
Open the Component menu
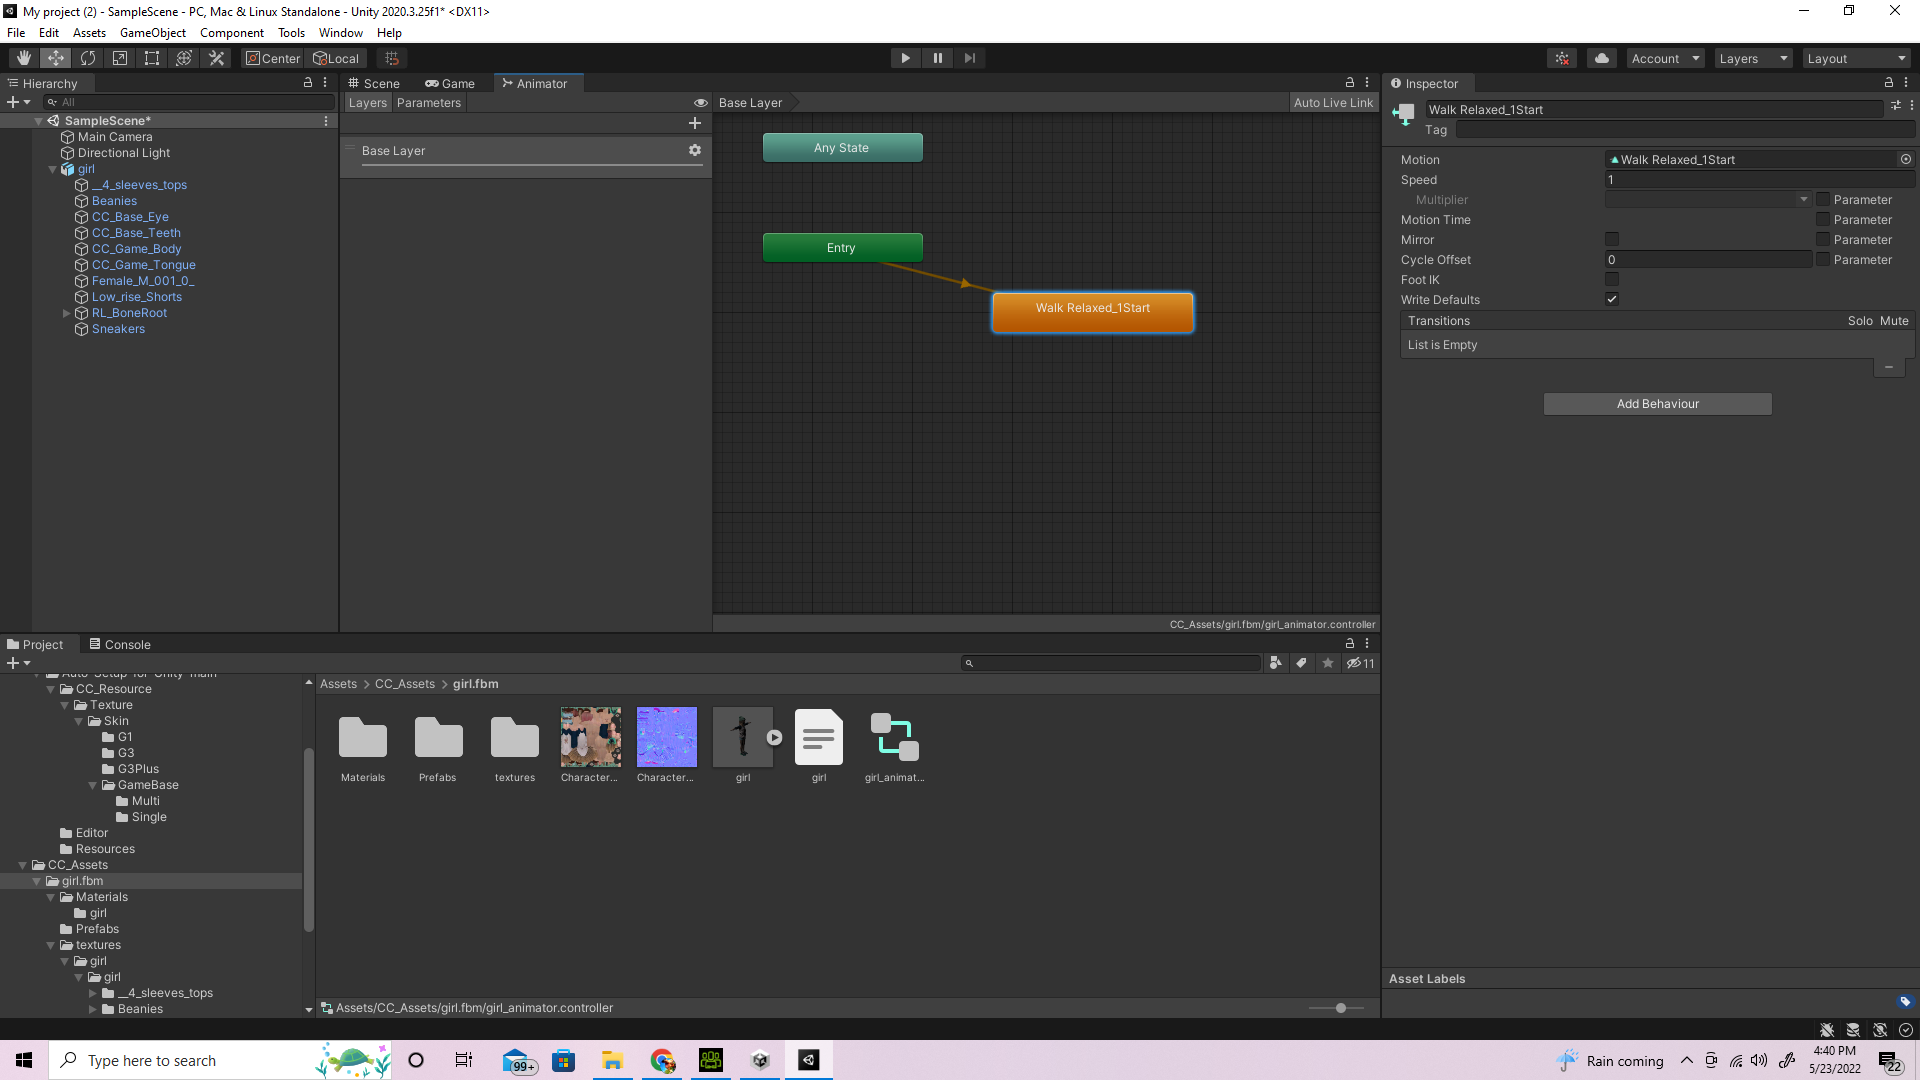(x=232, y=33)
